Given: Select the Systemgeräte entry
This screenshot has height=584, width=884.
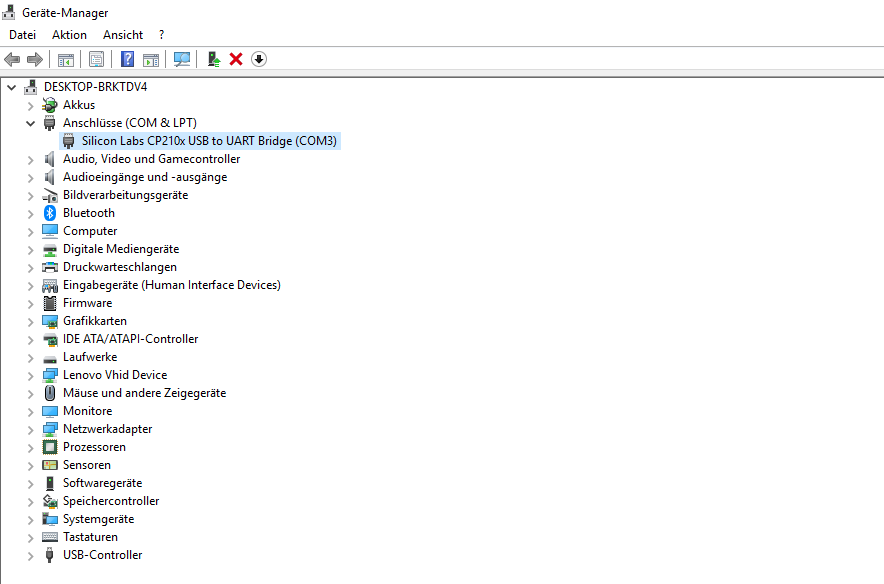Looking at the screenshot, I should pos(99,519).
